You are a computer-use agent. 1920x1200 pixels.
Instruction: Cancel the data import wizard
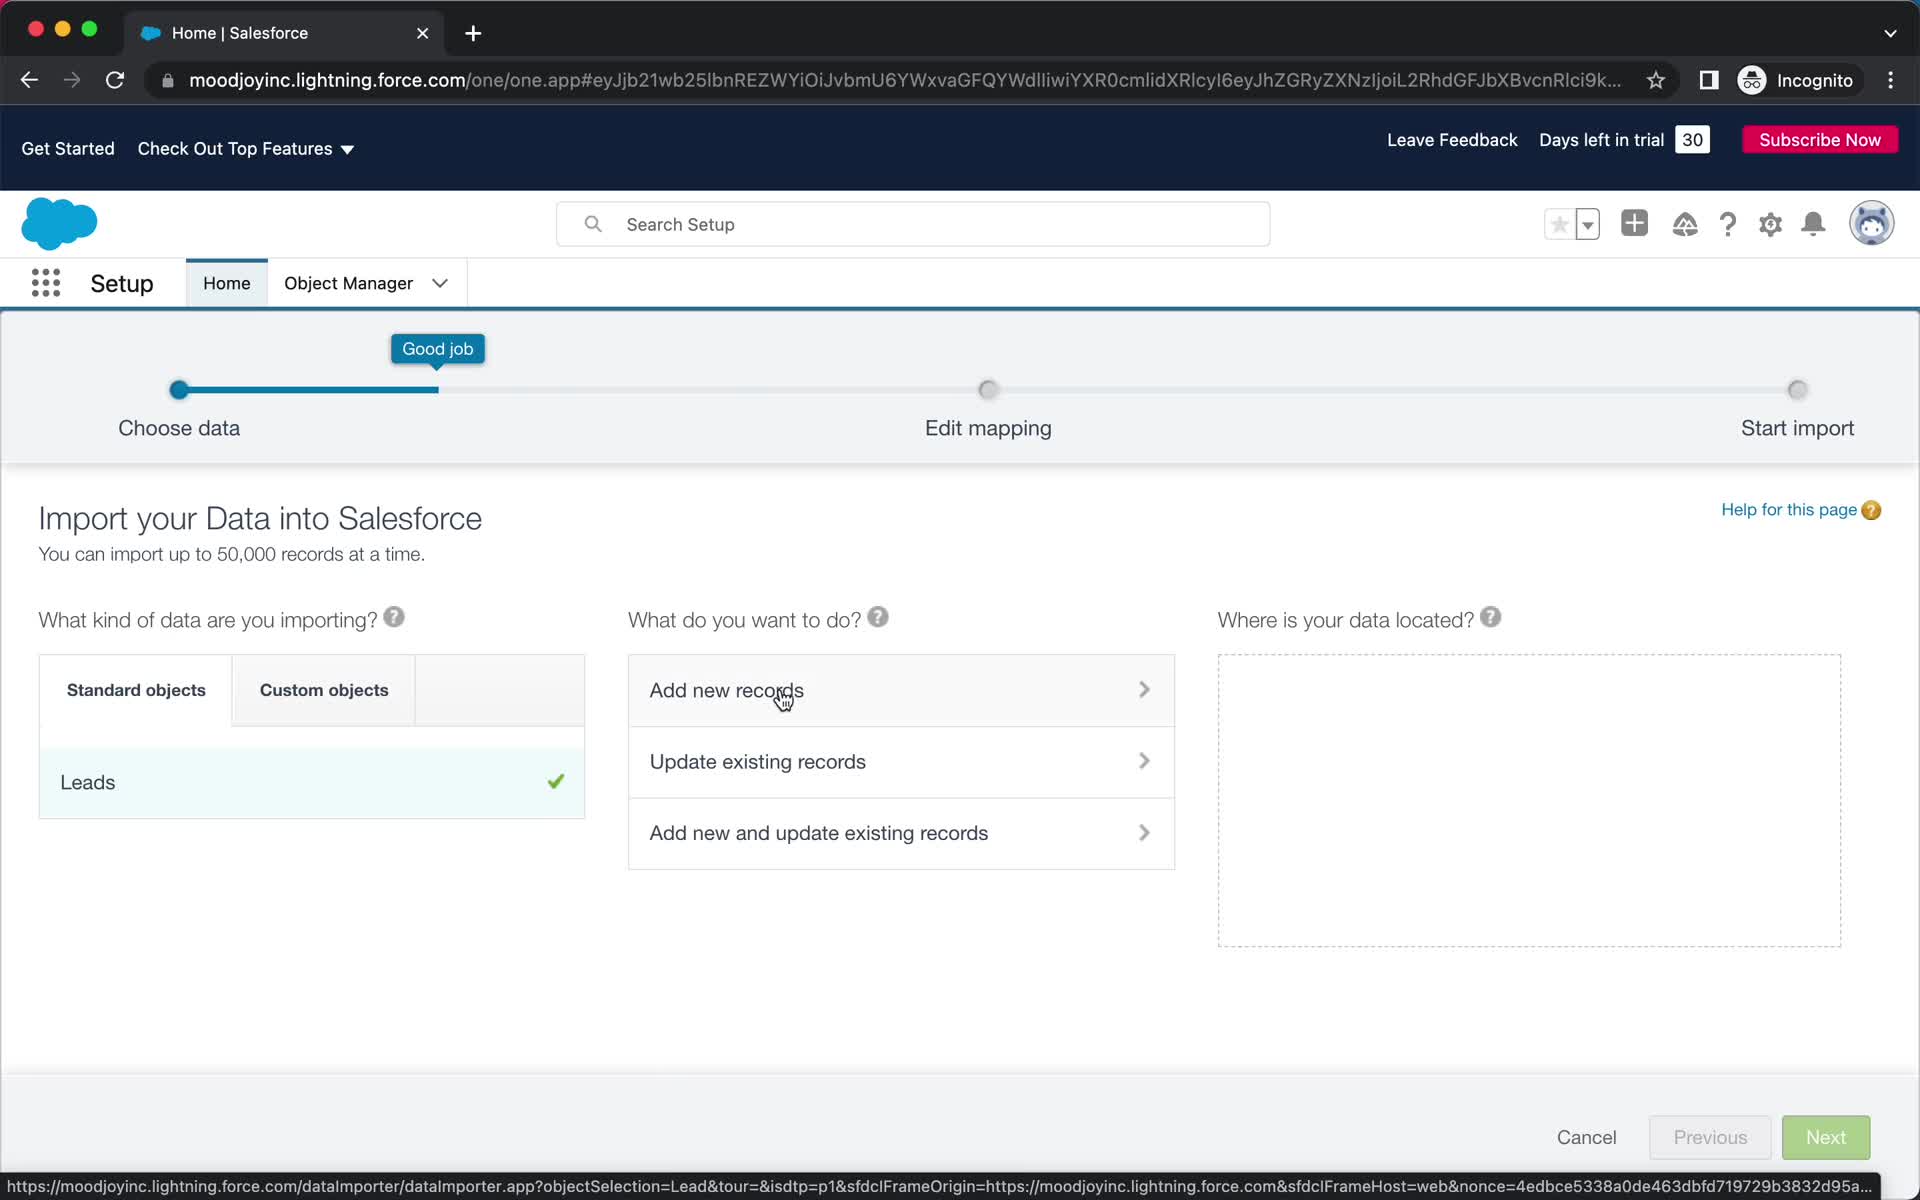(1586, 1137)
